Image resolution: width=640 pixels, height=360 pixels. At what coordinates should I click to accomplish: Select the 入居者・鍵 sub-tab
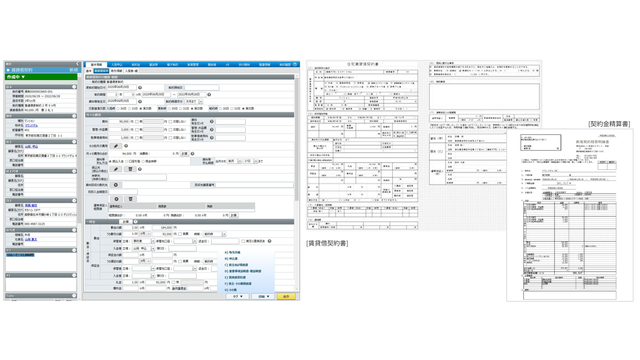tap(131, 71)
